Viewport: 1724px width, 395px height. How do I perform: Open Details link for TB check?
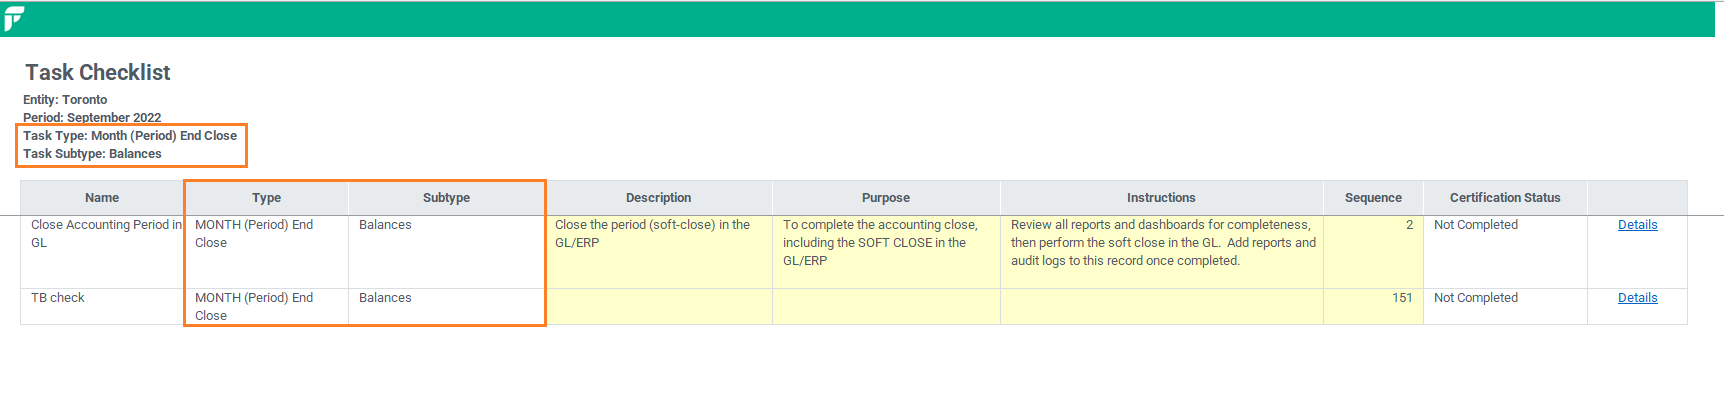click(x=1637, y=298)
